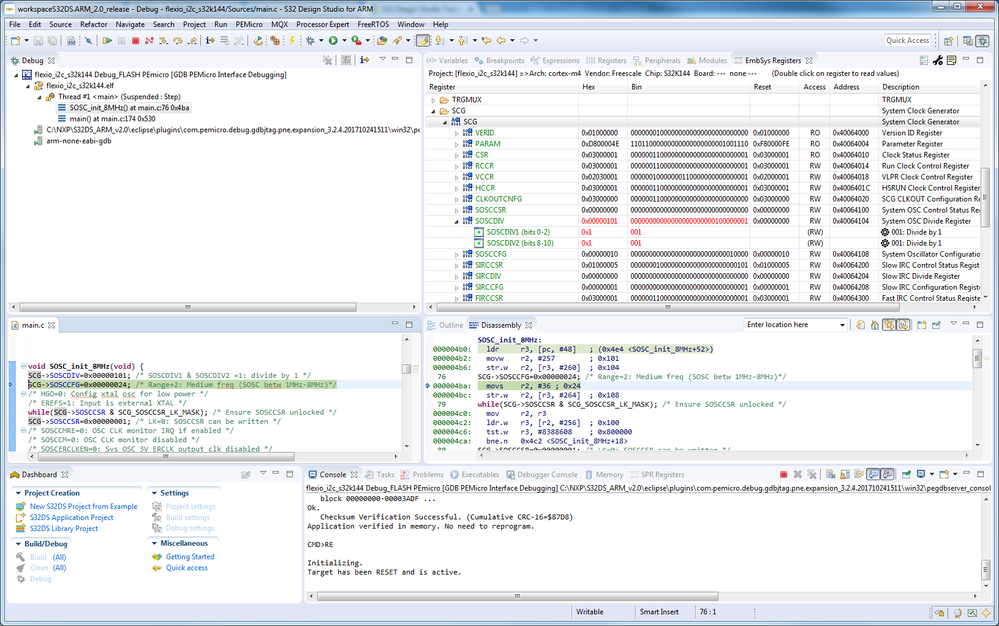
Task: Click the Flash lightning bolt icon
Action: [292, 41]
